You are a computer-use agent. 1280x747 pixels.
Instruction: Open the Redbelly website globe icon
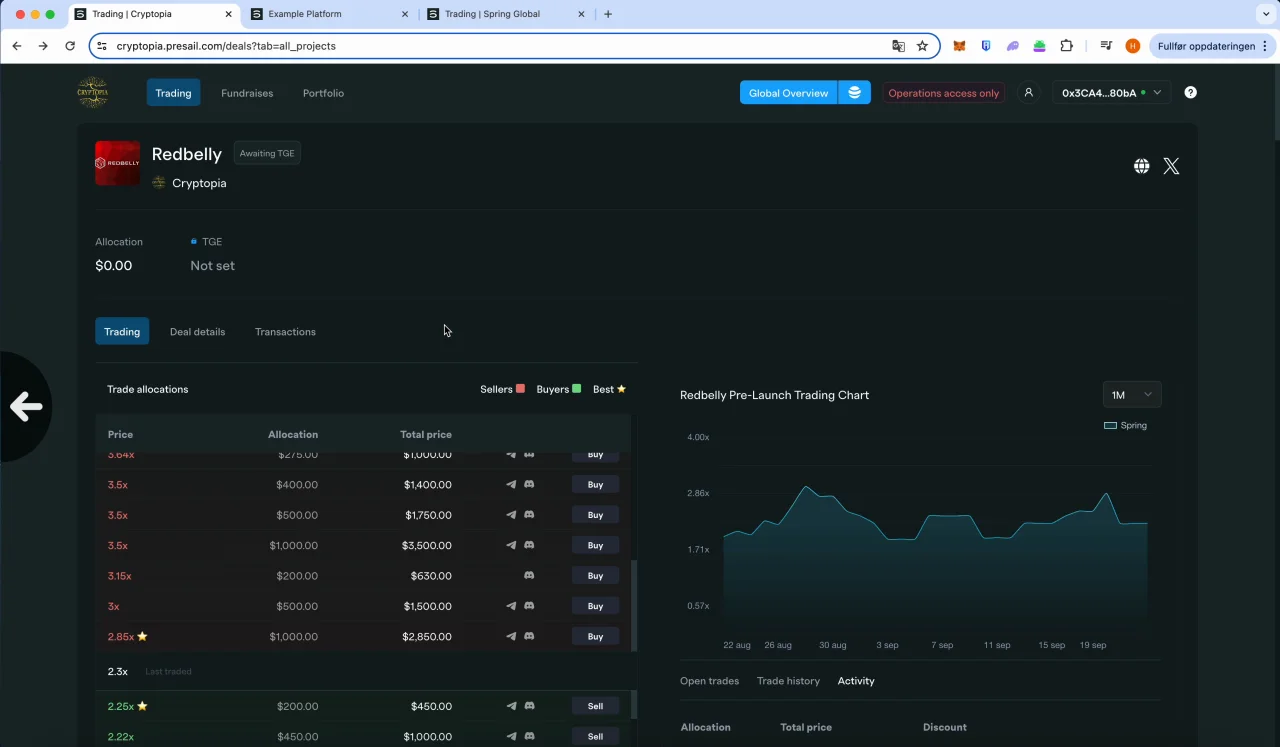[1141, 166]
